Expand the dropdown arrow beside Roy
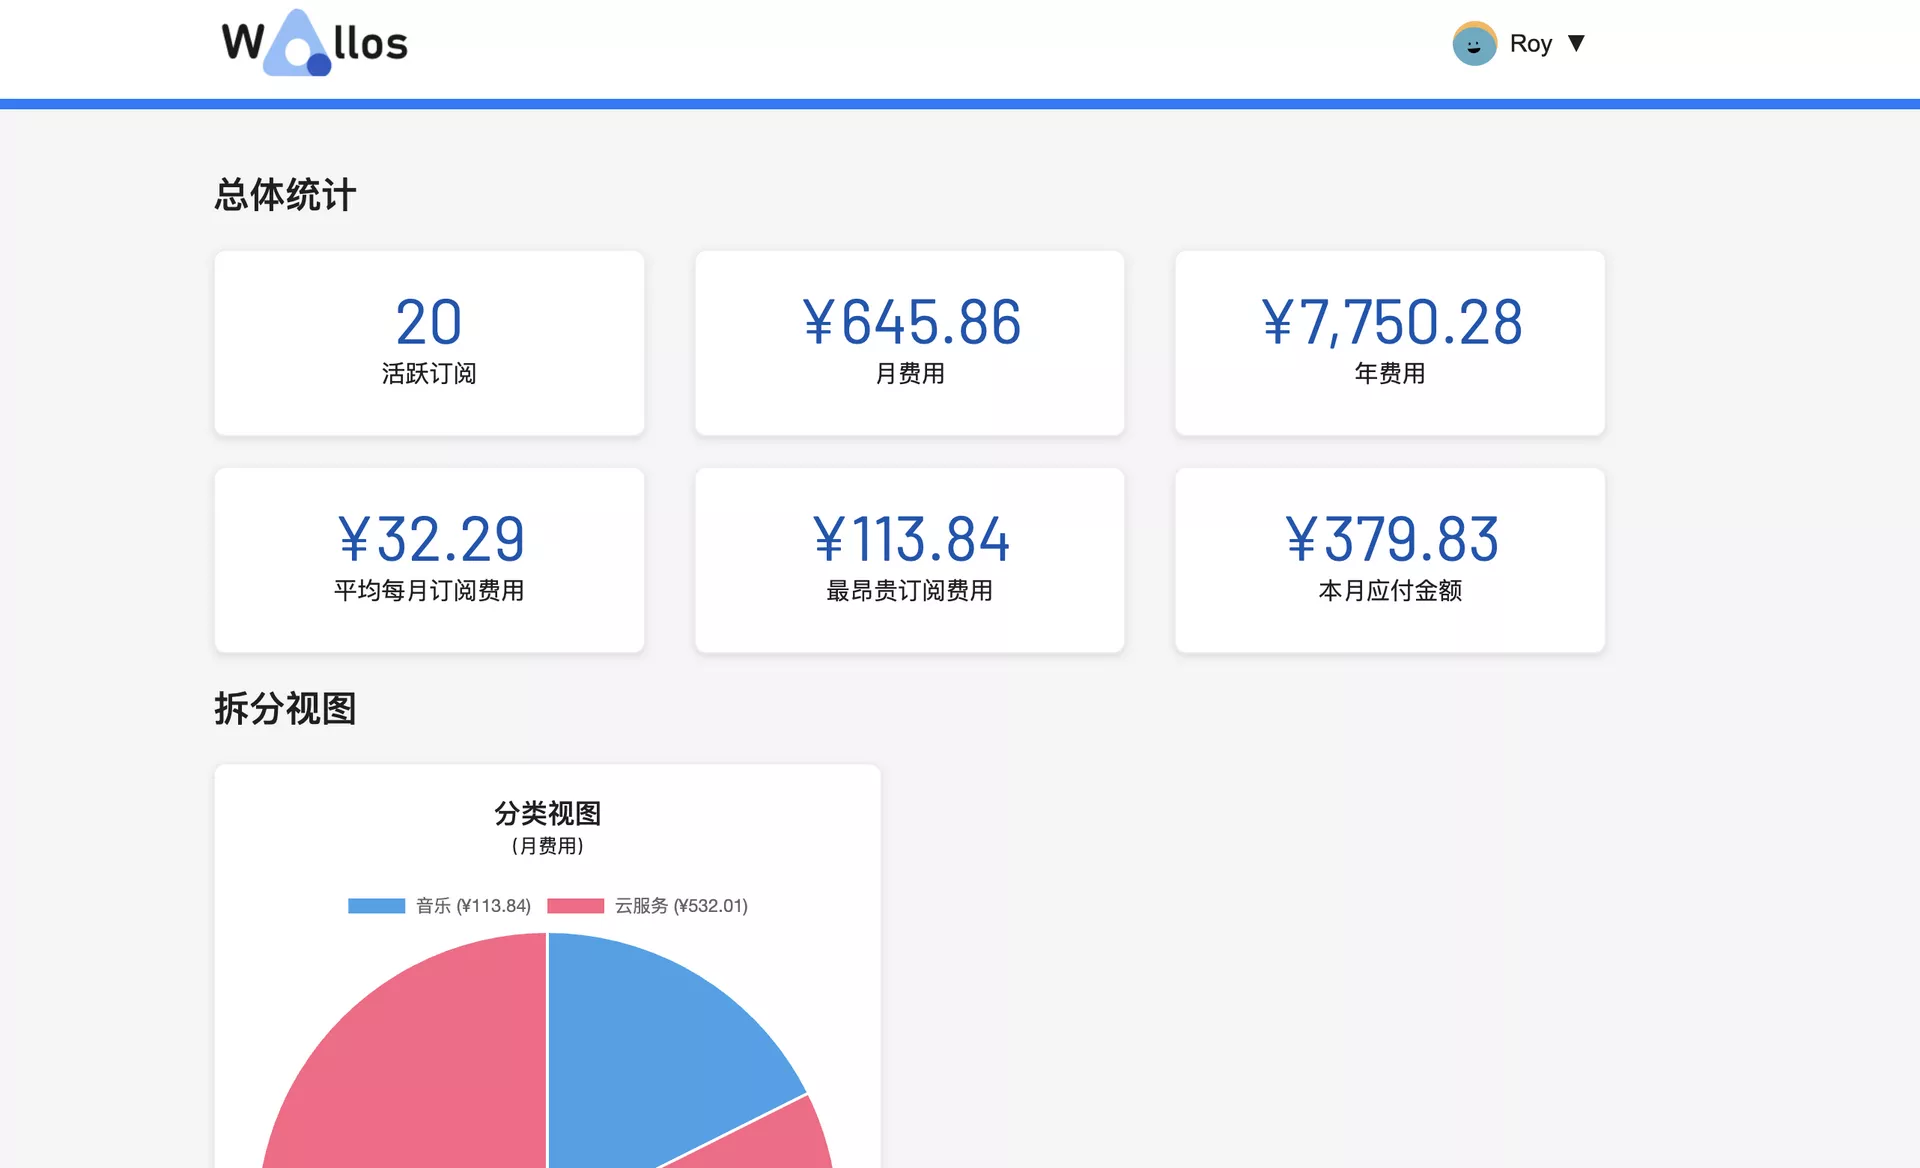 [1577, 43]
